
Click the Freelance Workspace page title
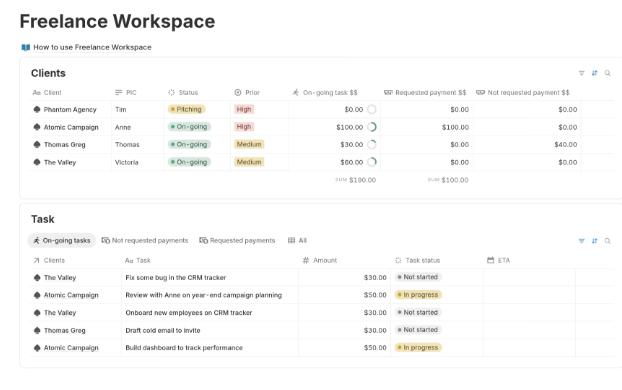pyautogui.click(x=117, y=21)
